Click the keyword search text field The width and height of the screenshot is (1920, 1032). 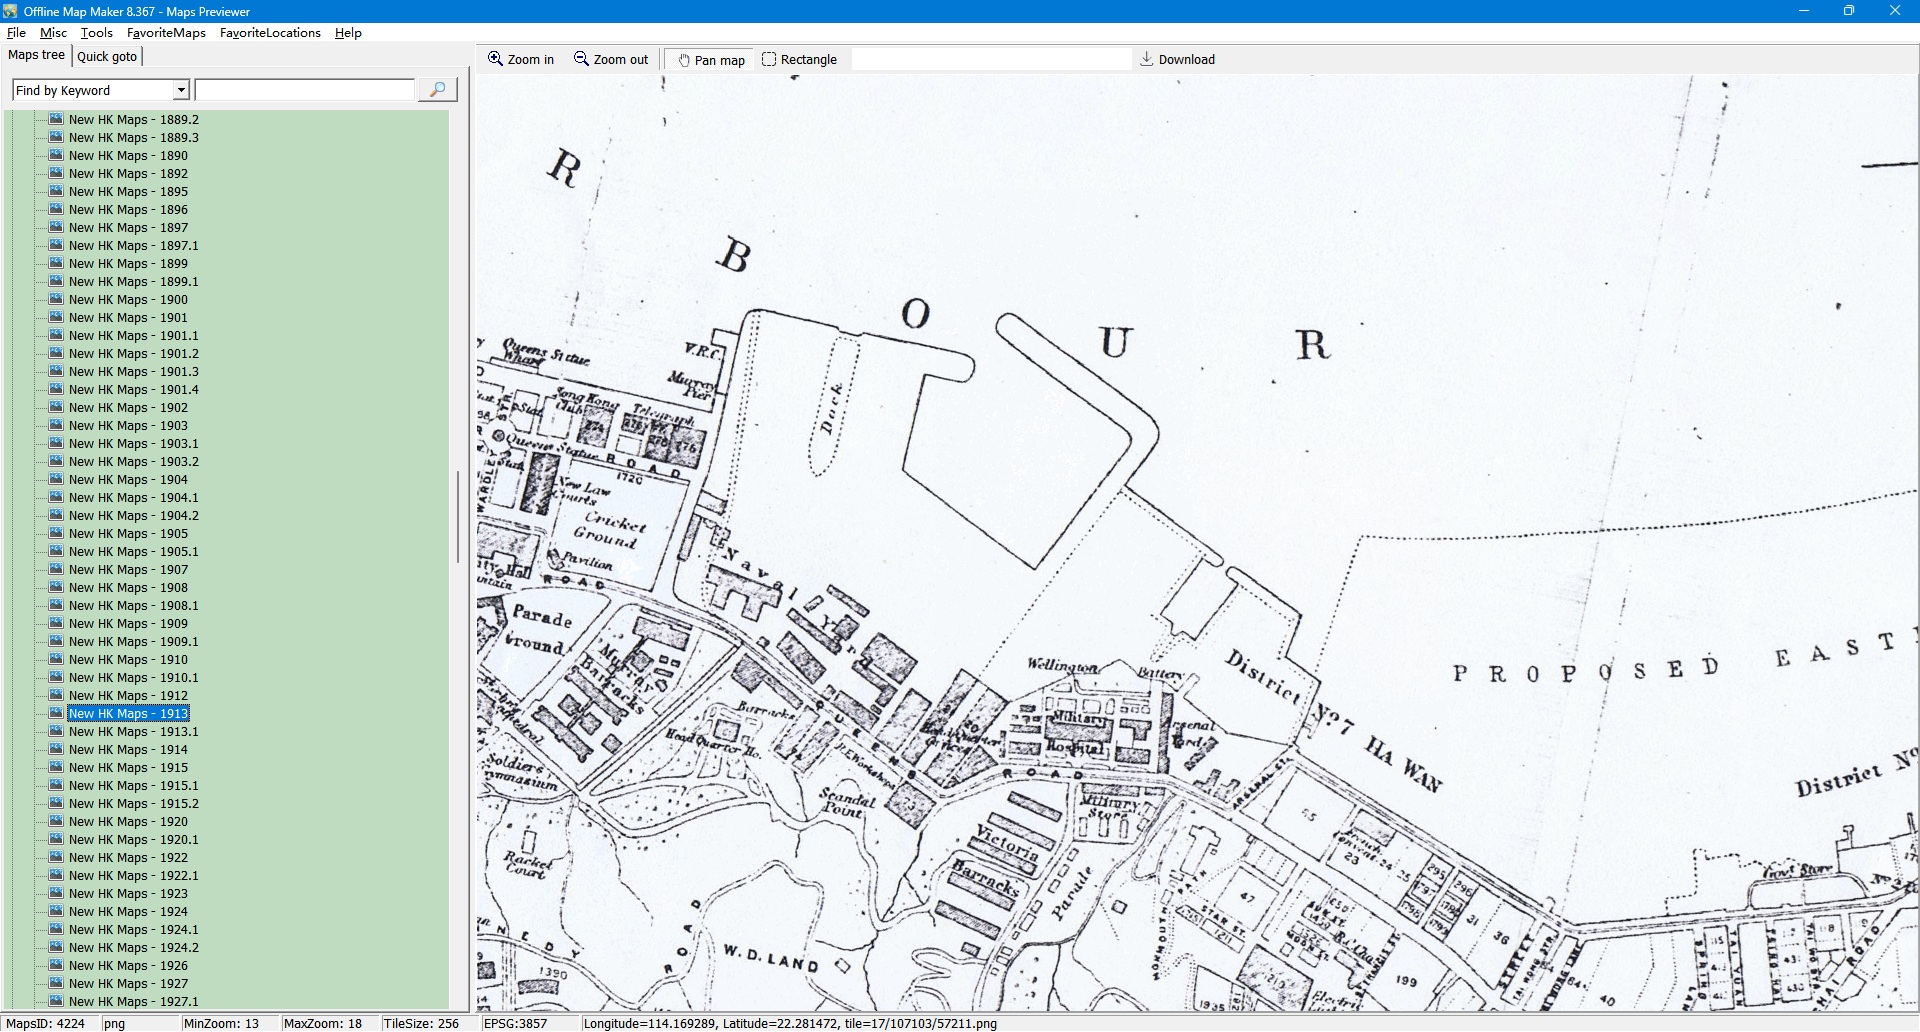pos(305,90)
